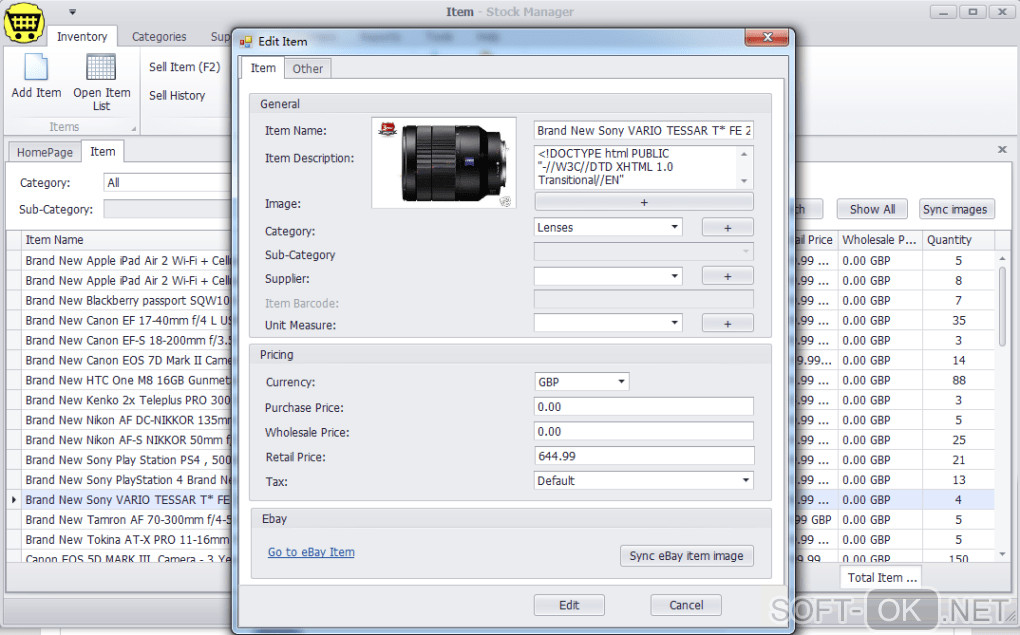Select the Item tab in Edit Item dialog
1020x635 pixels.
[x=263, y=68]
